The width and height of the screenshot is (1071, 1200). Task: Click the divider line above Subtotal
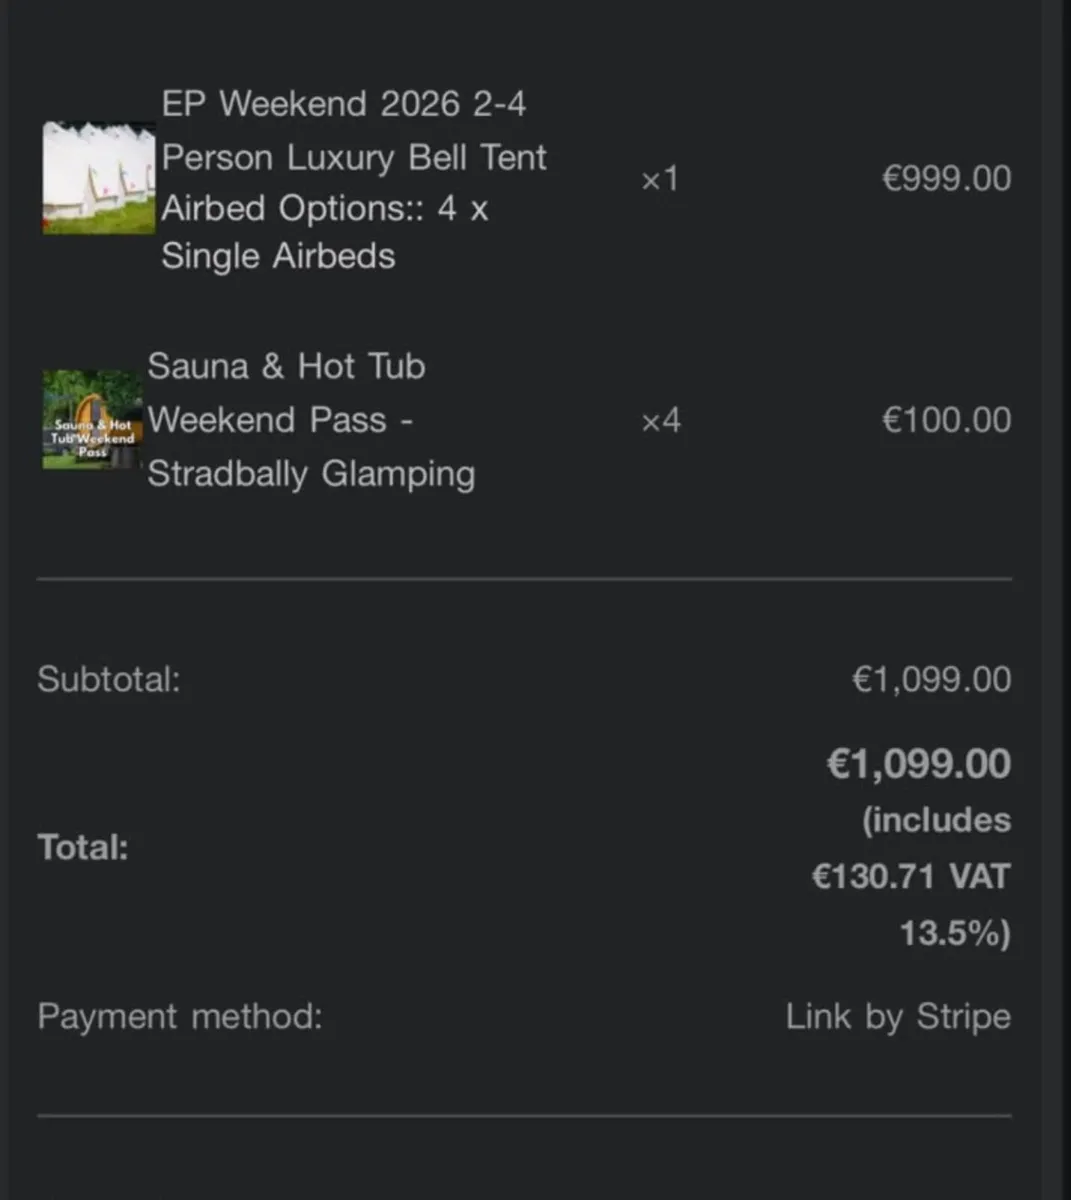(524, 579)
